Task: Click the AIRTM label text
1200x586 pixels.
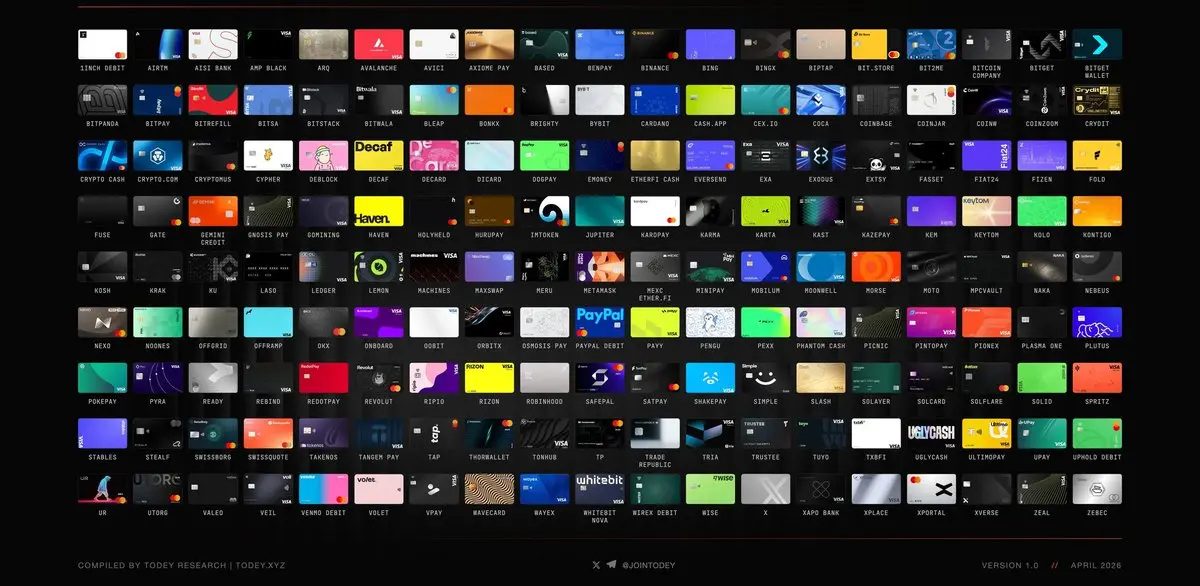Action: click(x=158, y=68)
